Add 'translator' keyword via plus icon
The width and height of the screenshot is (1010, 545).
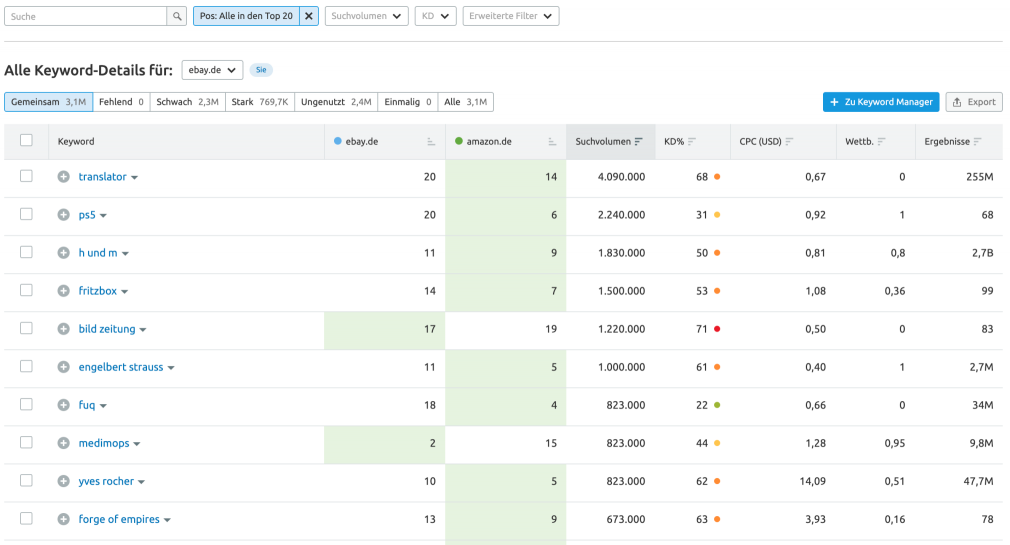click(63, 177)
